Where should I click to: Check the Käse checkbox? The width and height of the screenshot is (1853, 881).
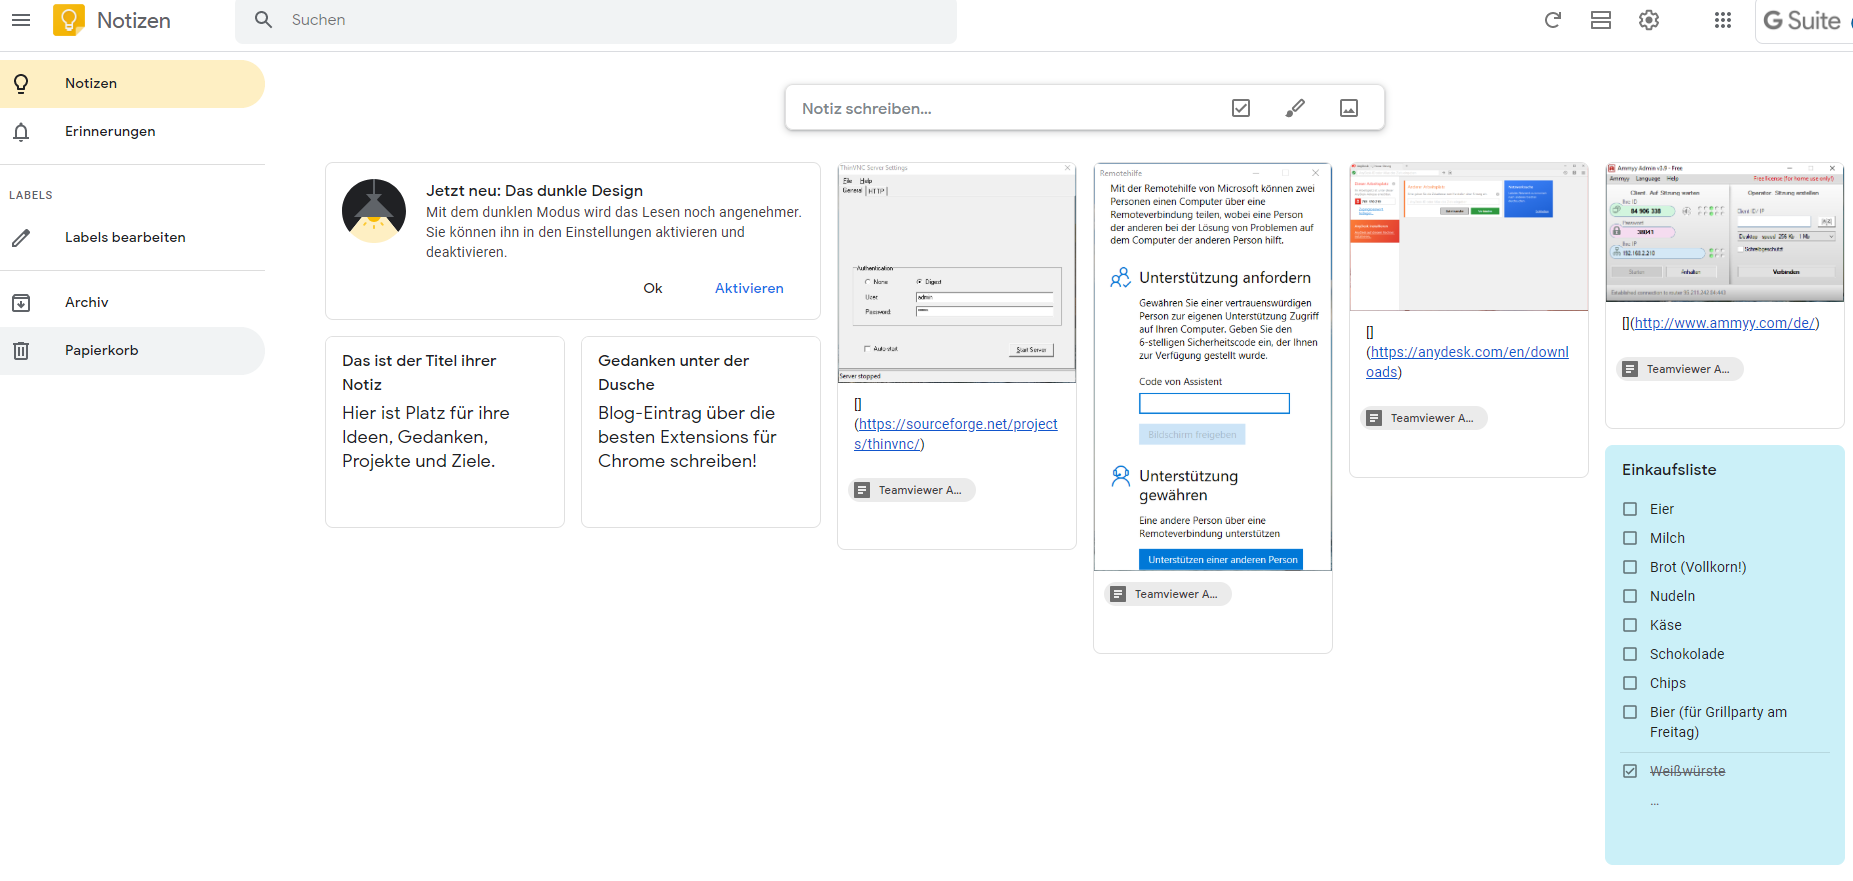(x=1630, y=625)
